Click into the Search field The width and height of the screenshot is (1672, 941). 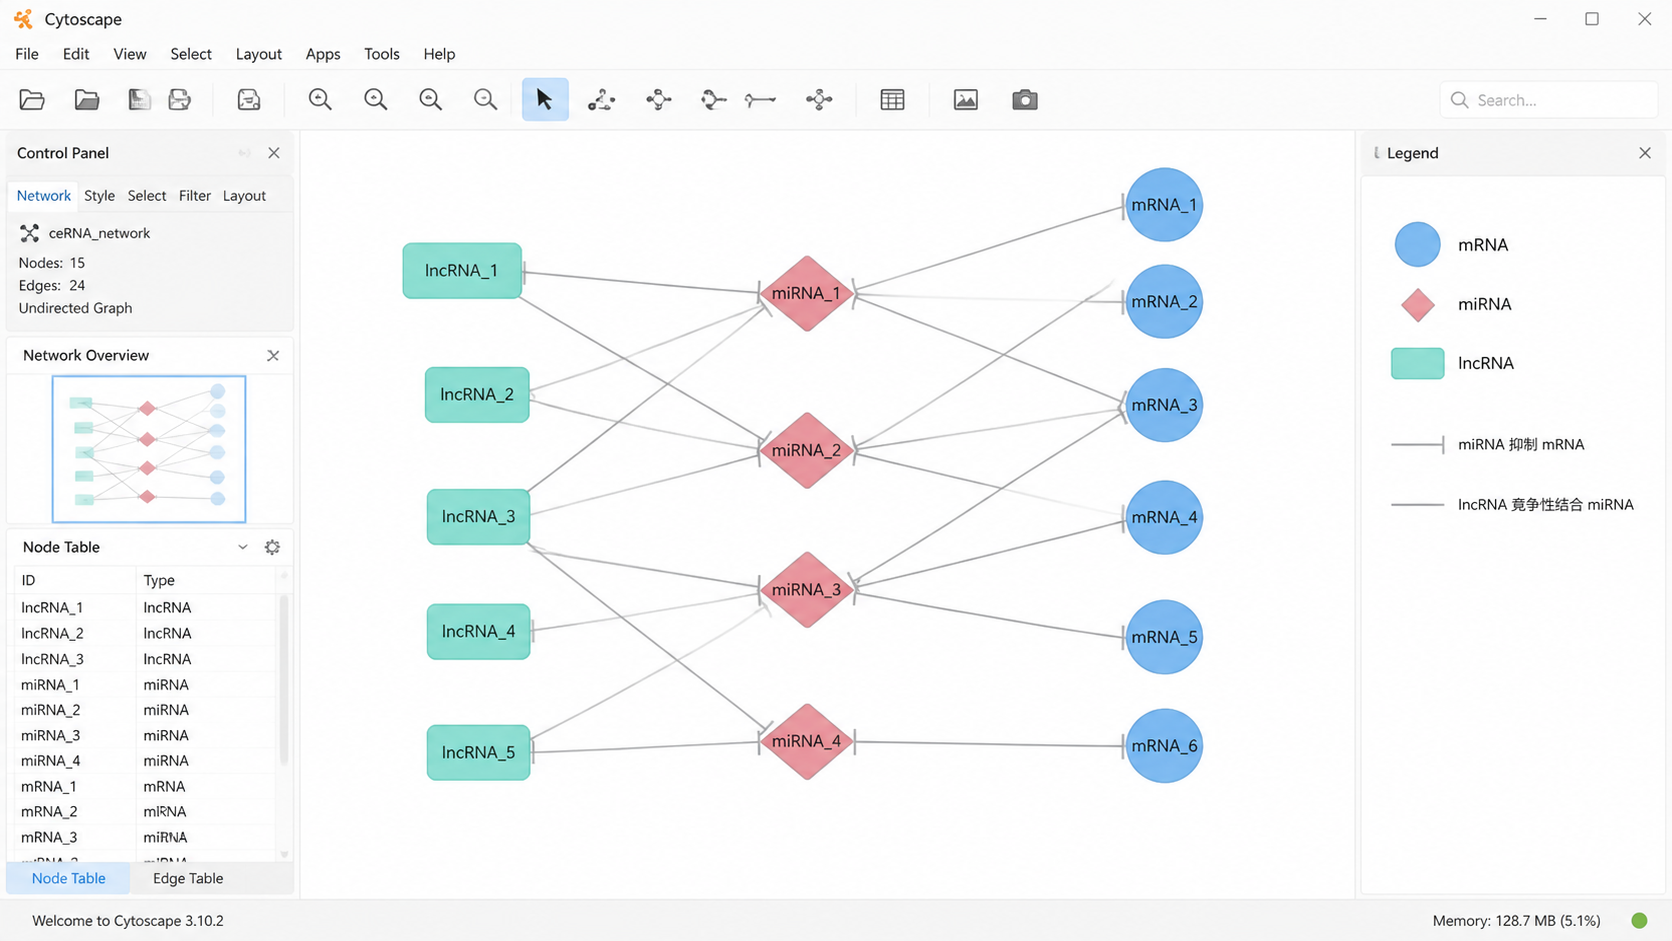[x=1548, y=100]
